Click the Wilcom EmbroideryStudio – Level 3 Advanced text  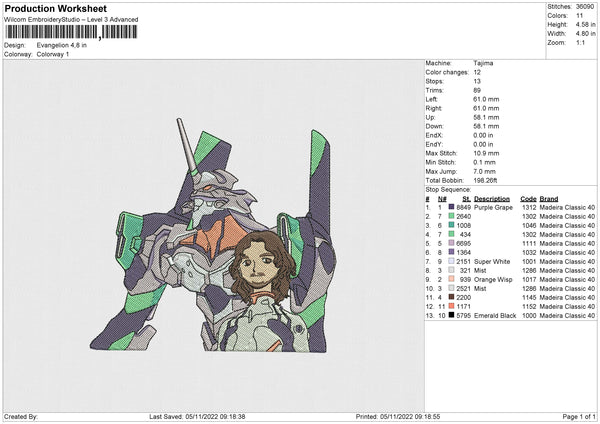71,20
